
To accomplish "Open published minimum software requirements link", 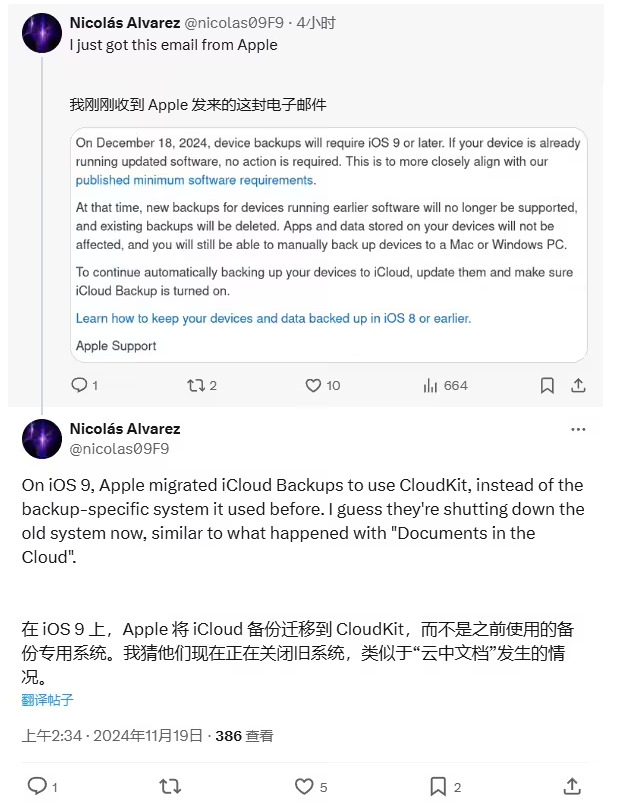I will pyautogui.click(x=195, y=181).
